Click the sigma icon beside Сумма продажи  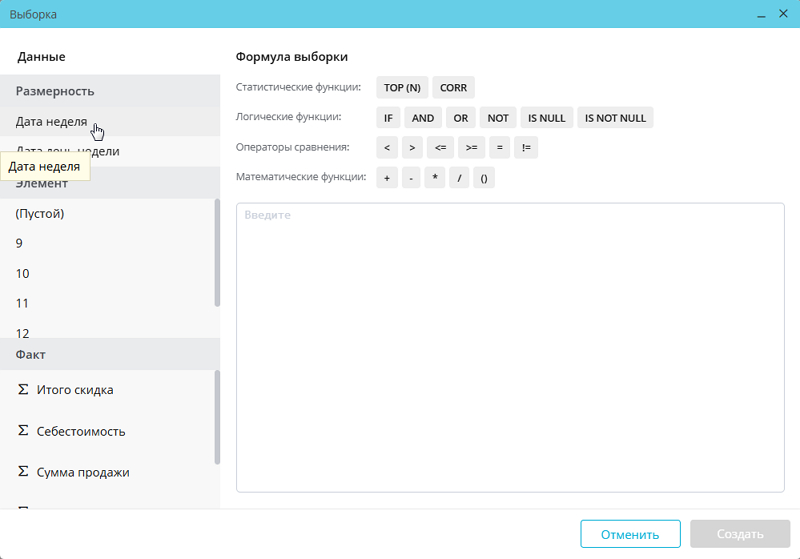point(23,472)
